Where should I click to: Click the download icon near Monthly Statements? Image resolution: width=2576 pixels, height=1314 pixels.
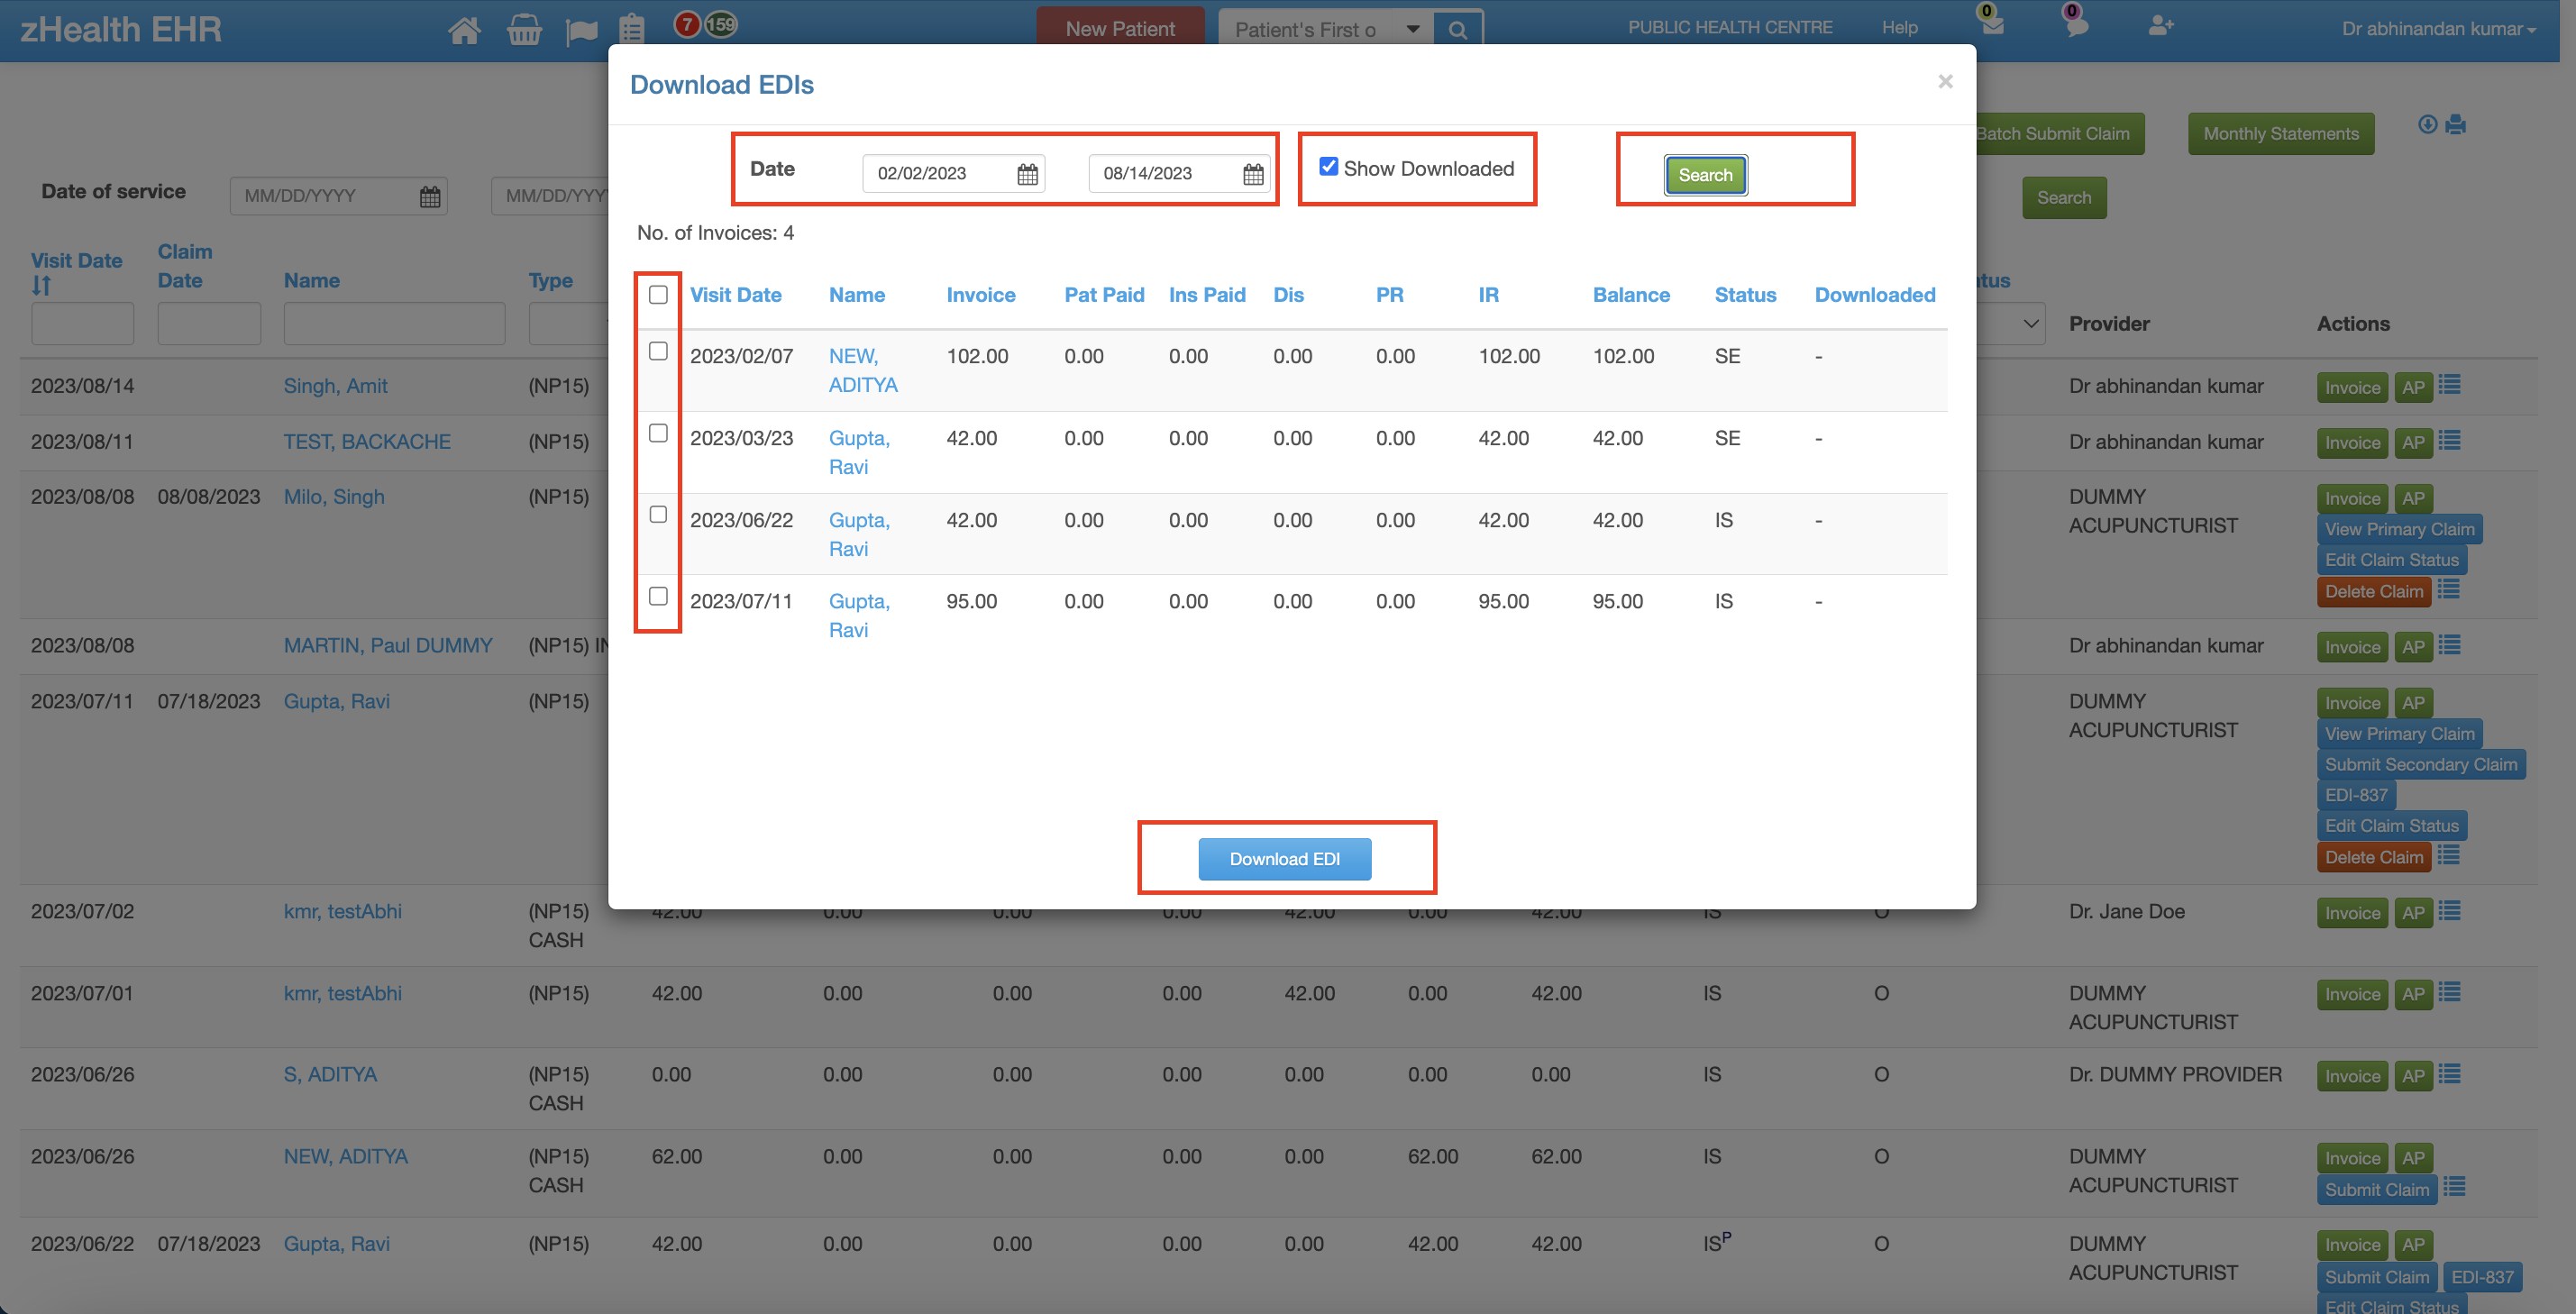(x=2426, y=125)
